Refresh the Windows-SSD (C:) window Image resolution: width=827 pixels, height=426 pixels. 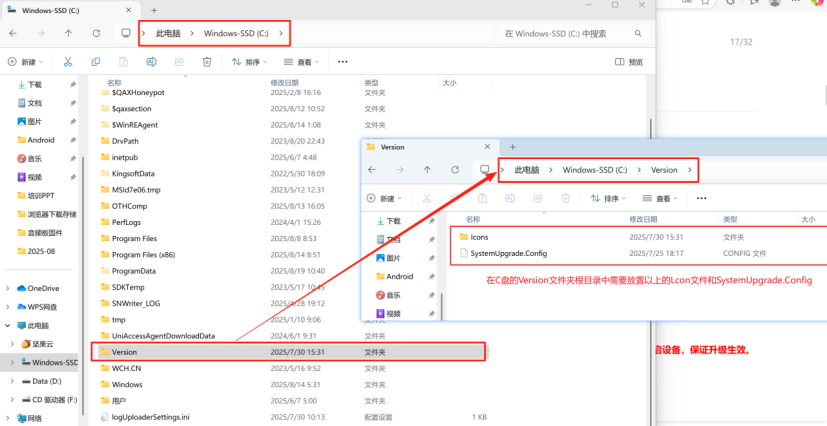96,33
